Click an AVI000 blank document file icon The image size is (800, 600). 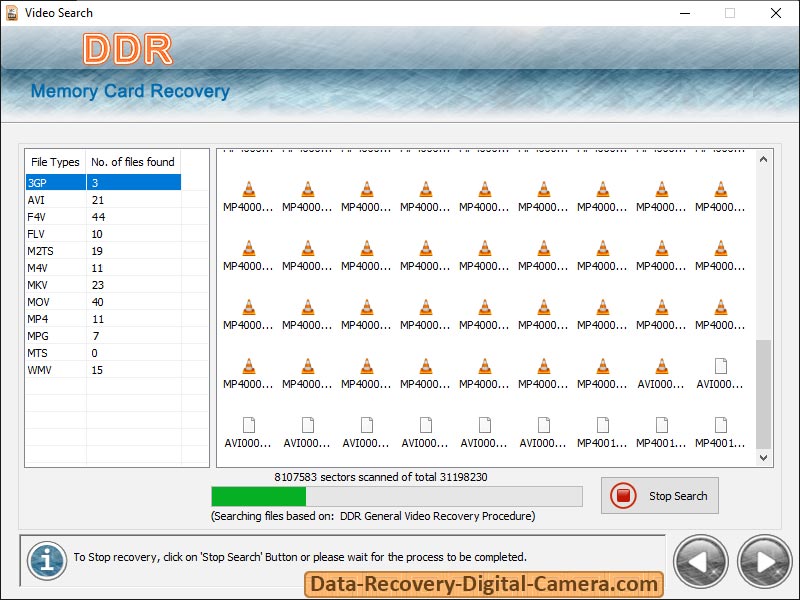pyautogui.click(x=248, y=425)
